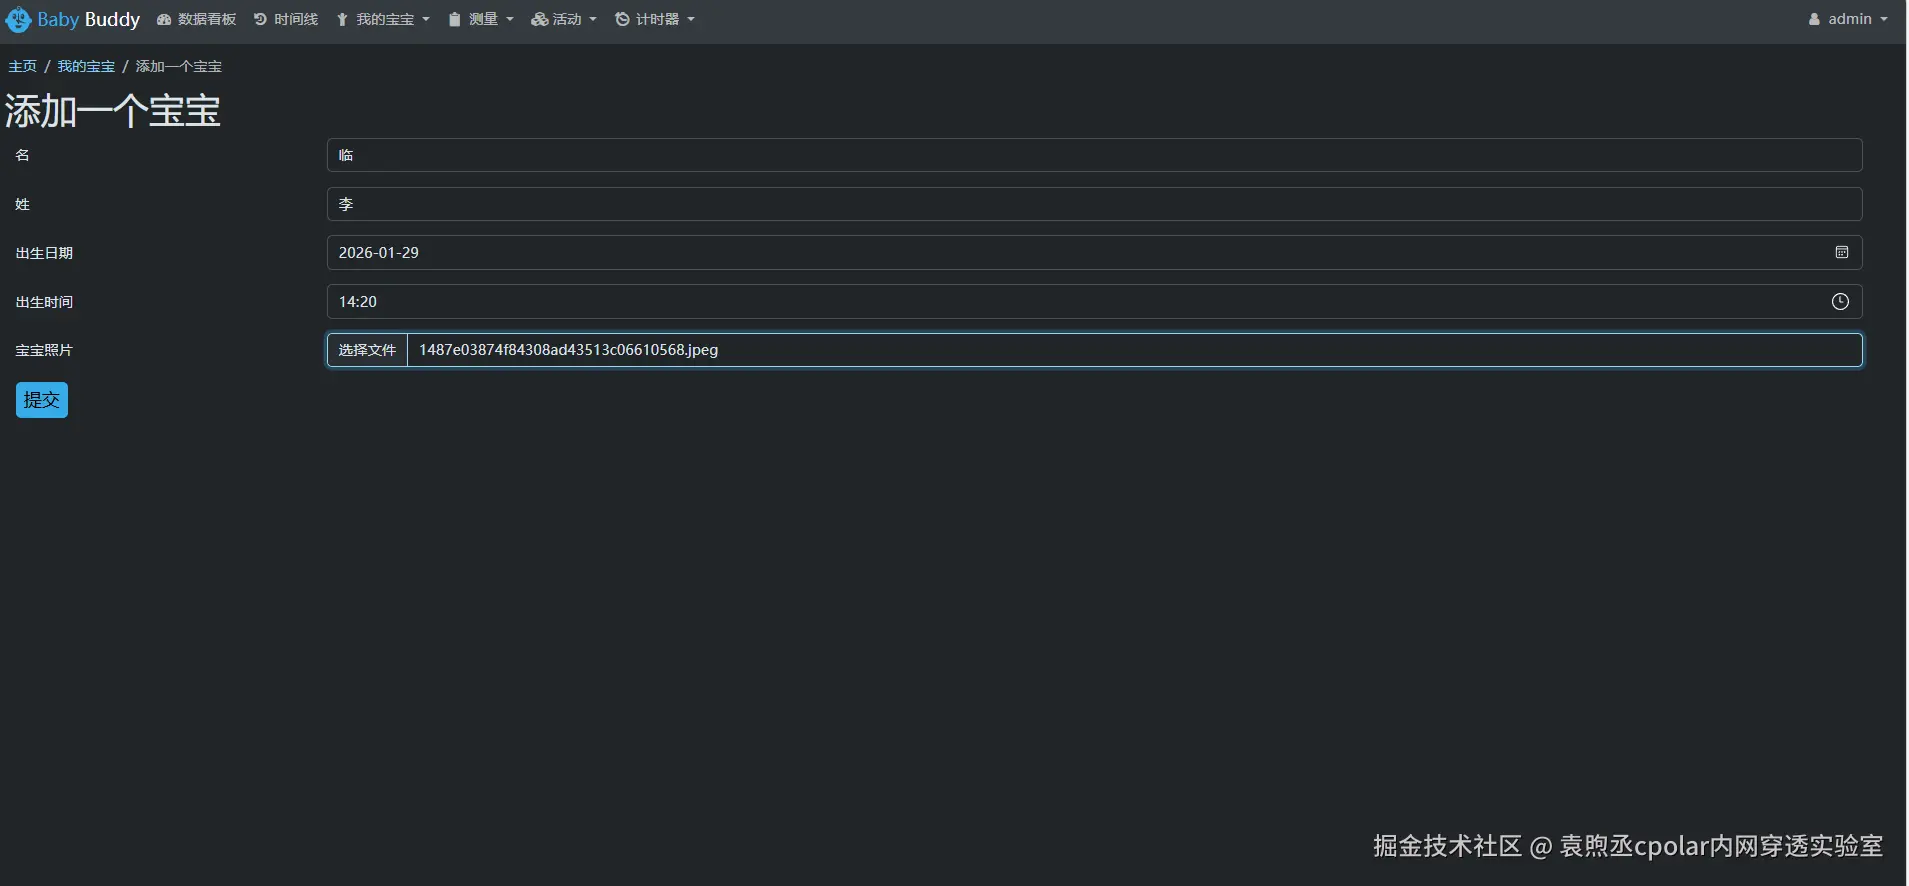This screenshot has width=1909, height=886.
Task: Click the 出生日期 date field showing 2026-01-29
Action: (1080, 253)
